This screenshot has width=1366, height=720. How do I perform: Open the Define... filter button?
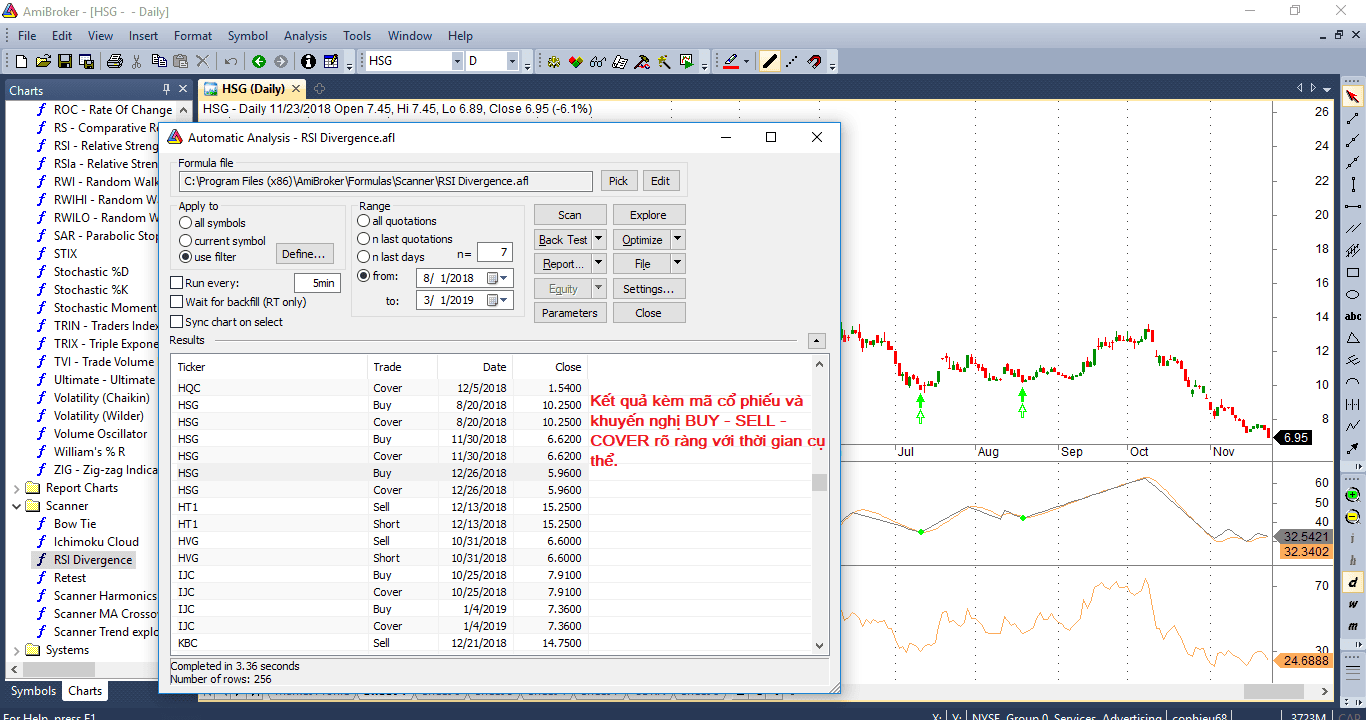pyautogui.click(x=304, y=254)
